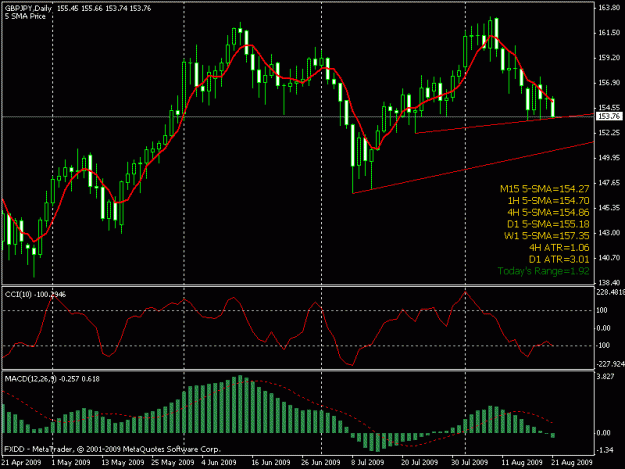
Task: Click the 159.20 price scale value
Action: (x=609, y=58)
